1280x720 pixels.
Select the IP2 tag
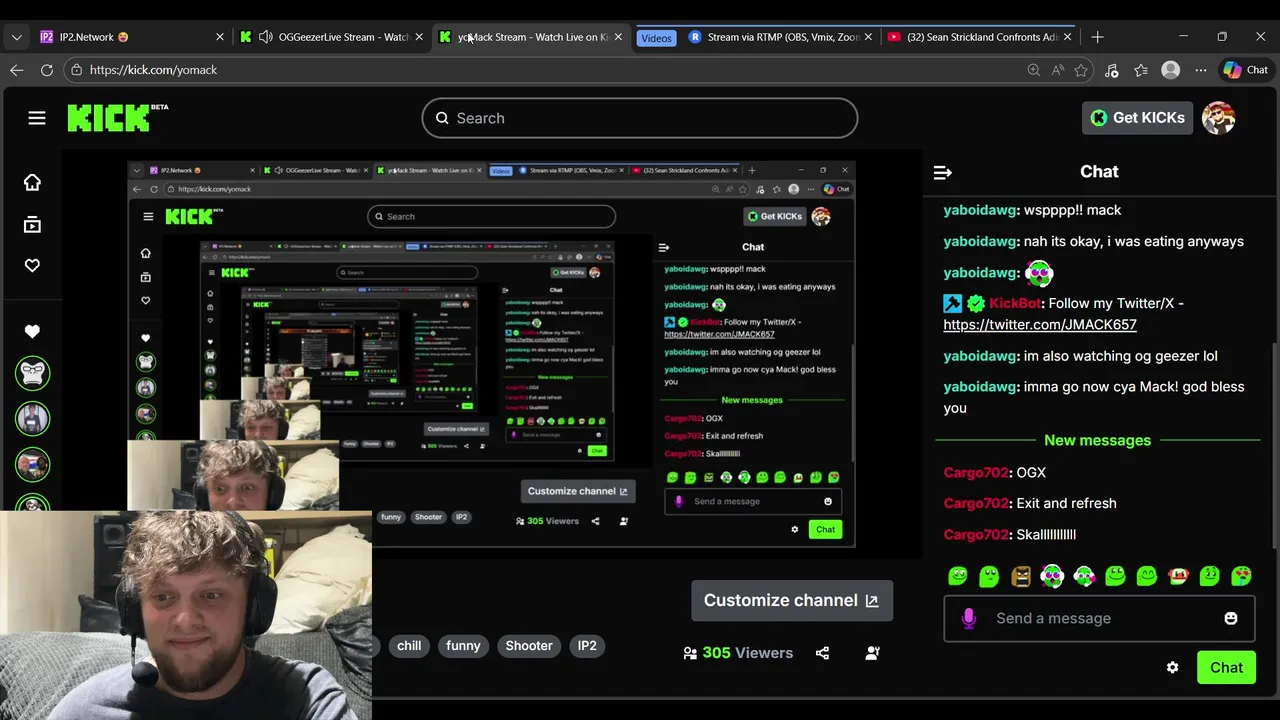tap(587, 646)
